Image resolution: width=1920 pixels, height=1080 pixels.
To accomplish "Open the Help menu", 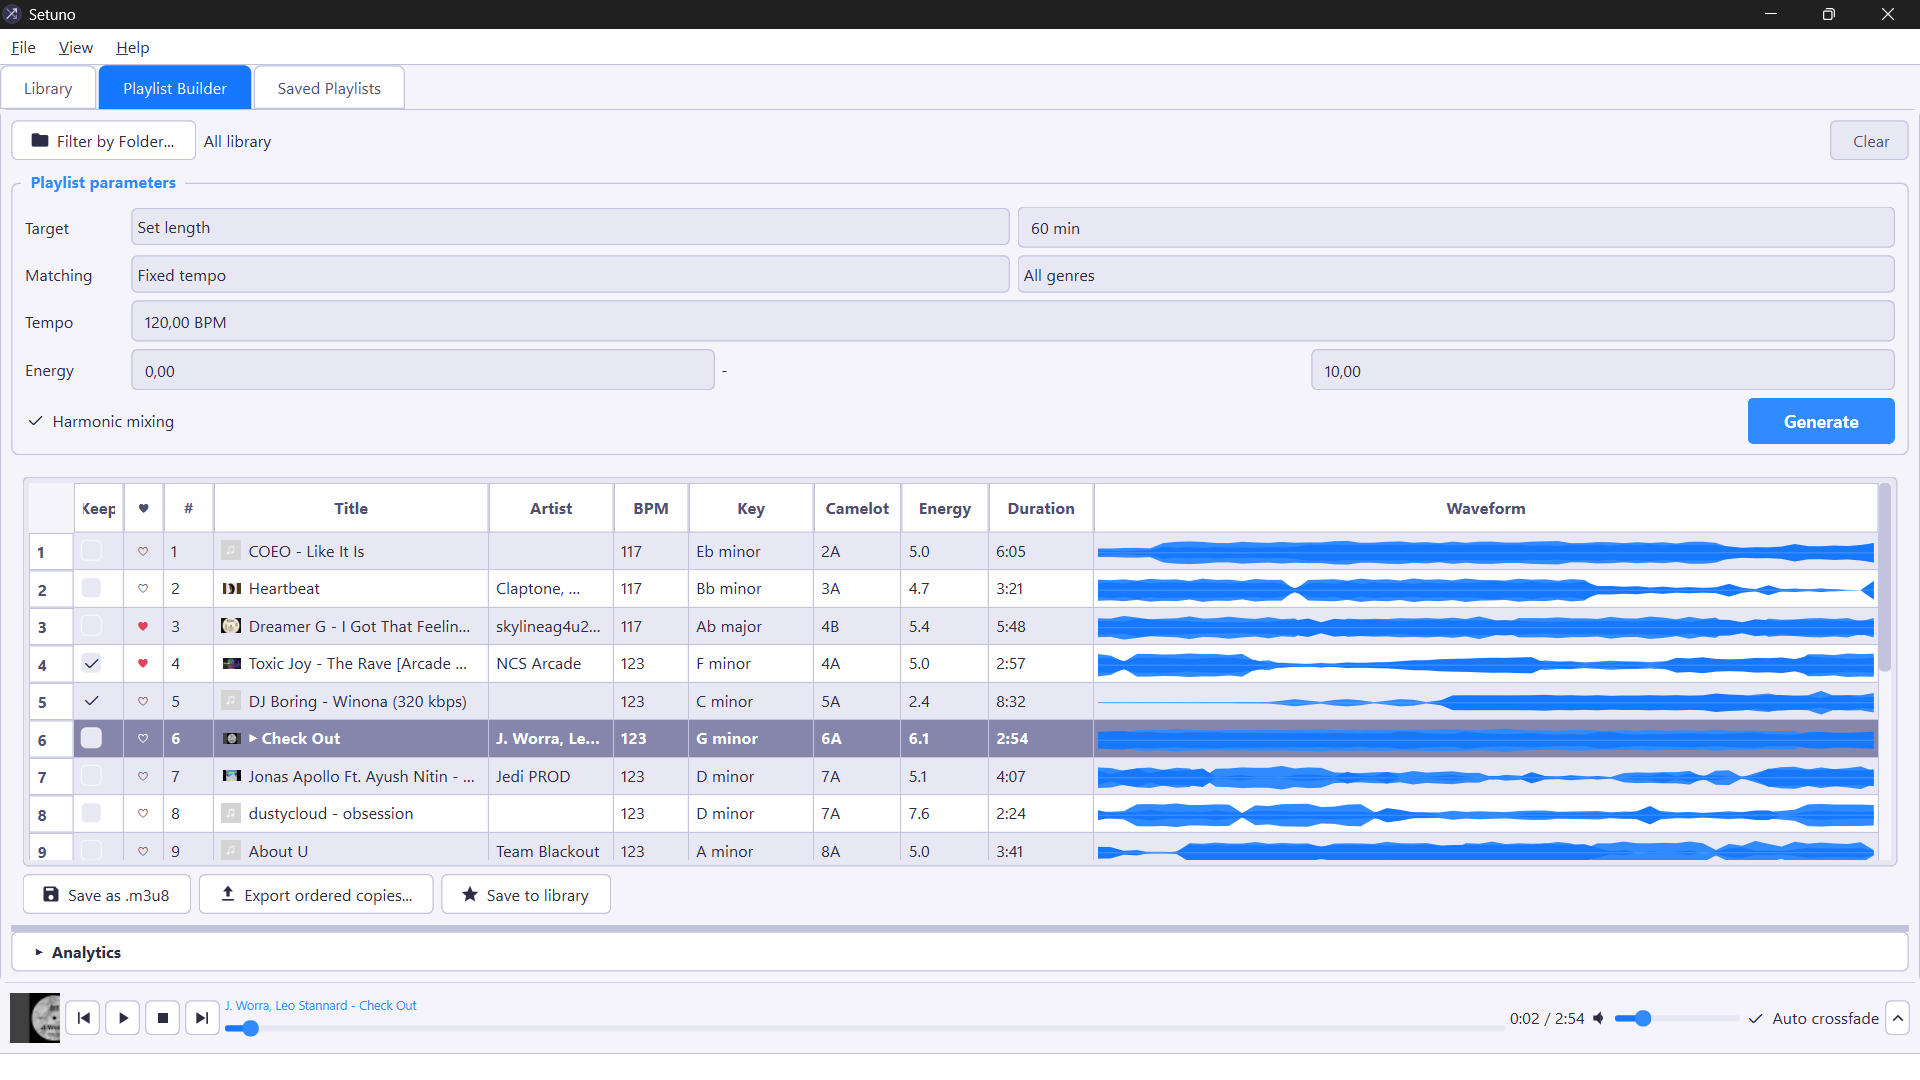I will (132, 47).
